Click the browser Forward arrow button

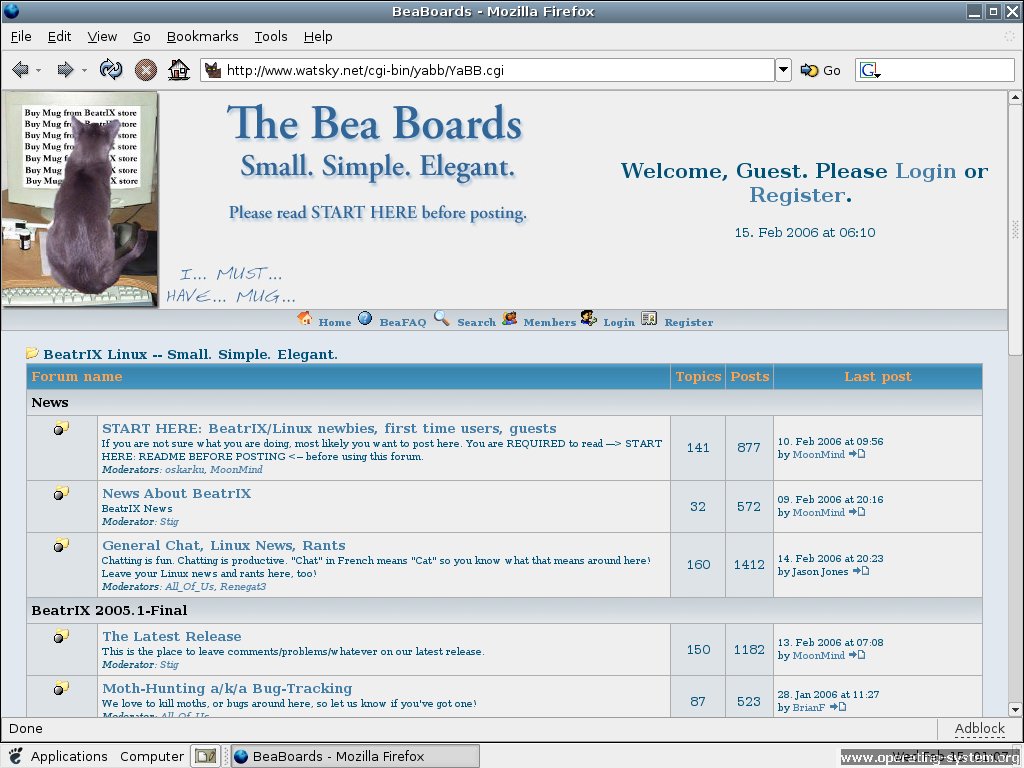(x=65, y=69)
